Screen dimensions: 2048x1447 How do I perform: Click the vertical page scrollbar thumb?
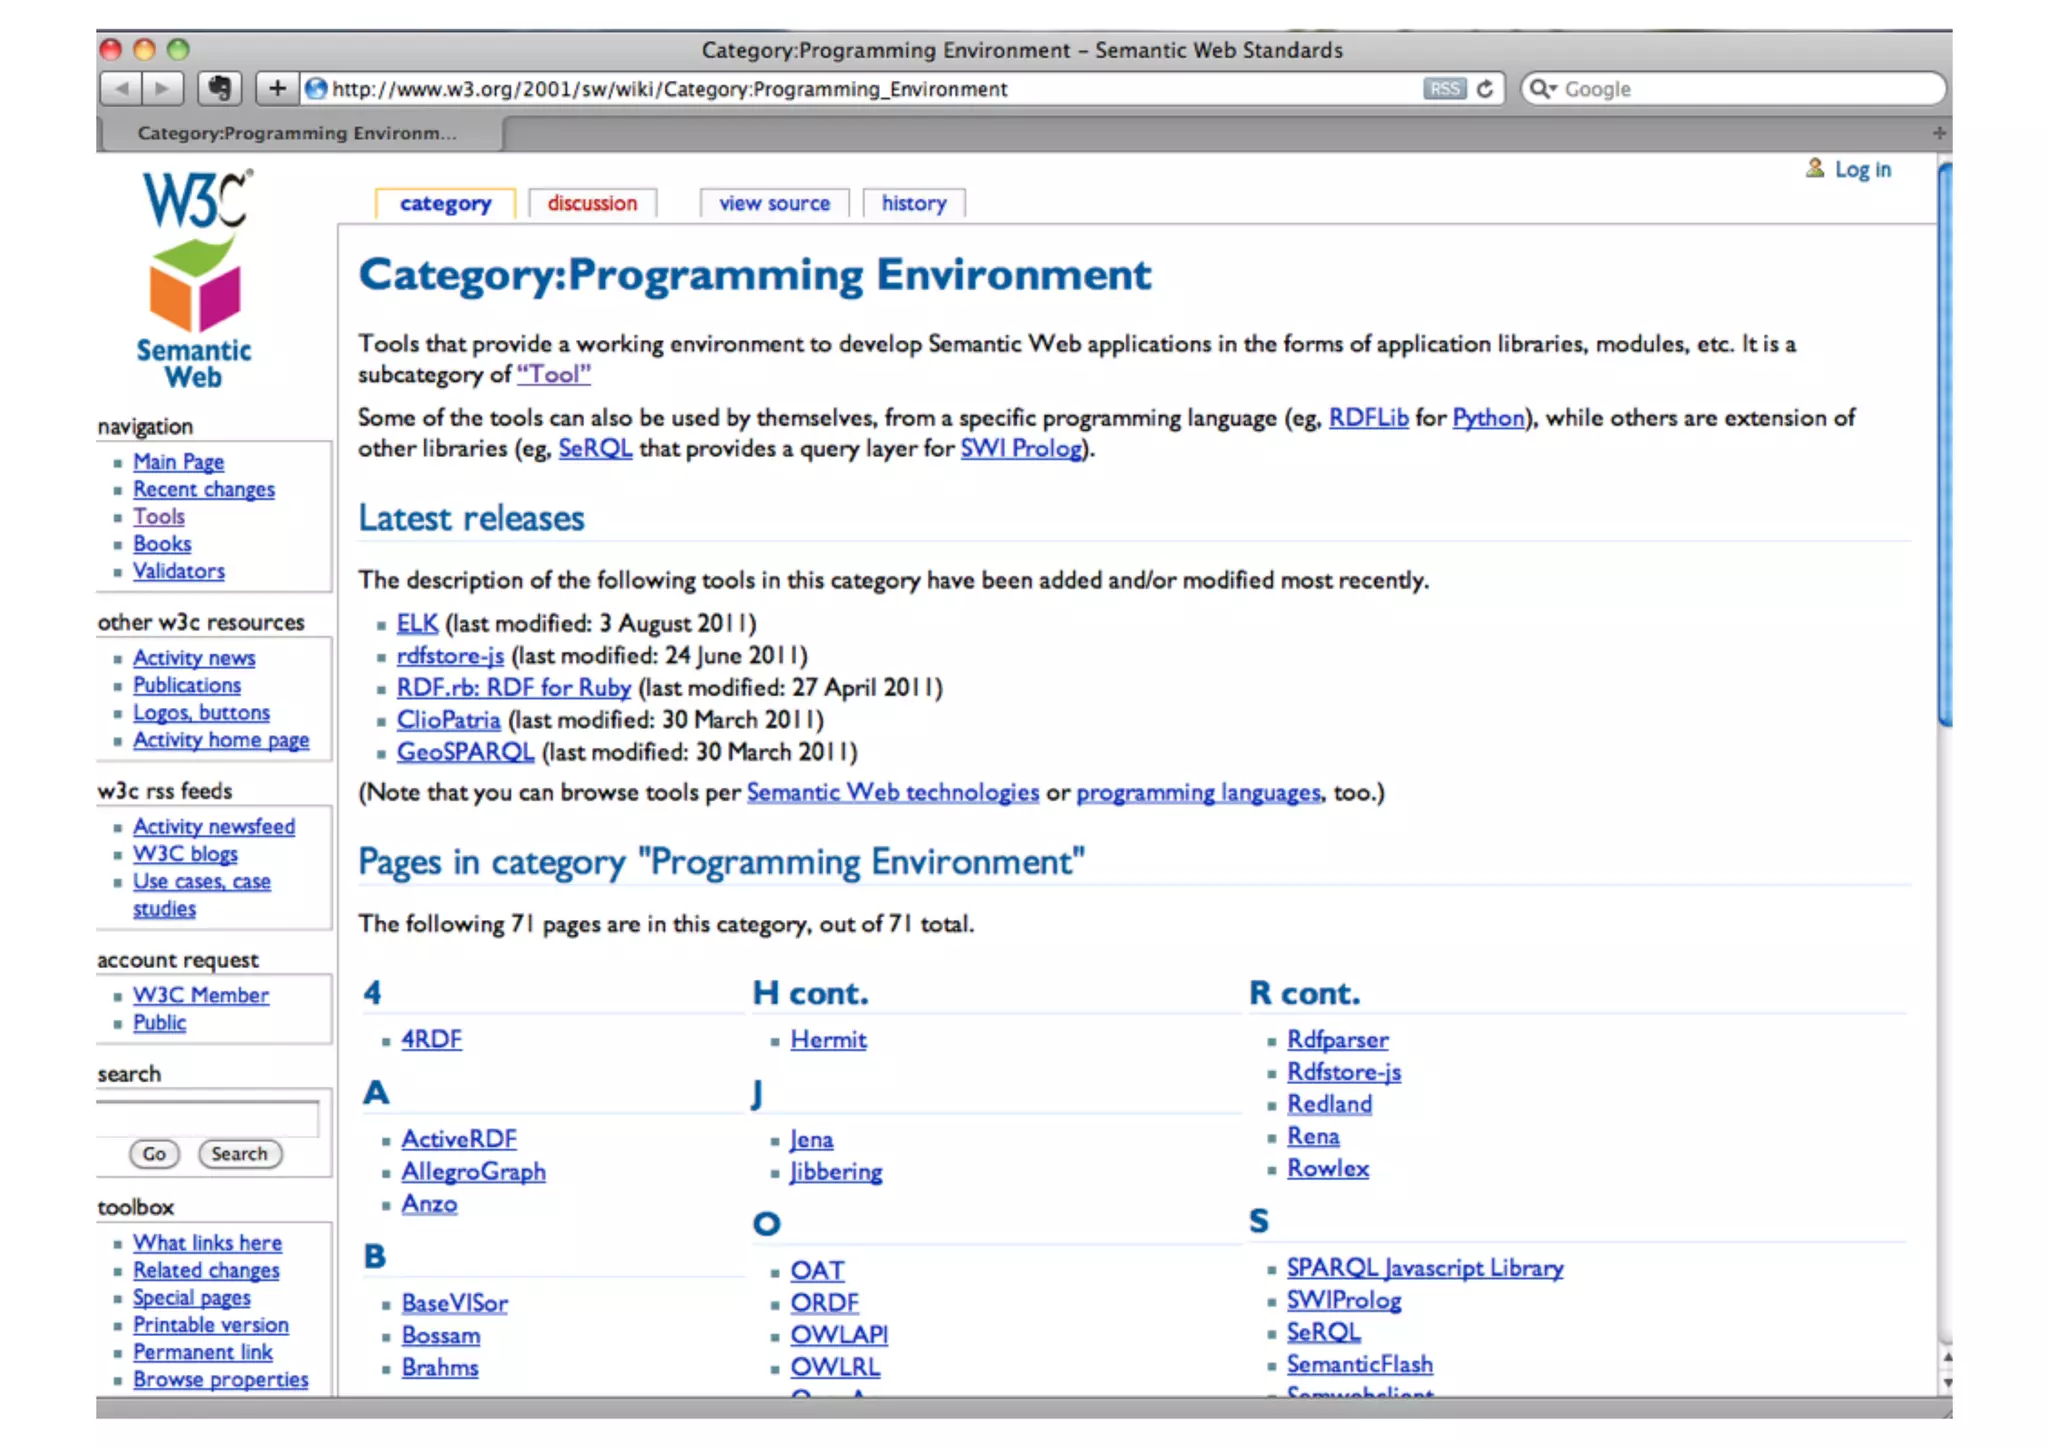pos(1944,445)
